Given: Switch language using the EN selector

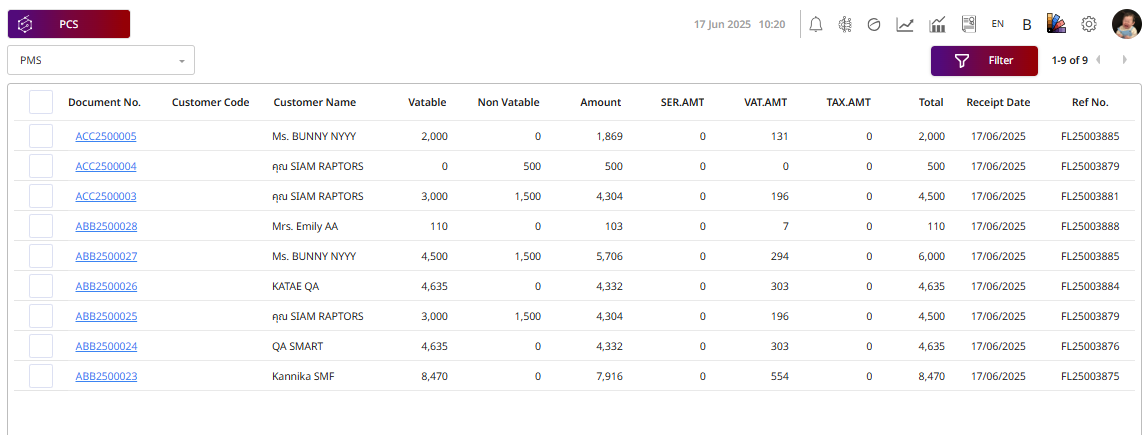Looking at the screenshot, I should click(x=998, y=24).
